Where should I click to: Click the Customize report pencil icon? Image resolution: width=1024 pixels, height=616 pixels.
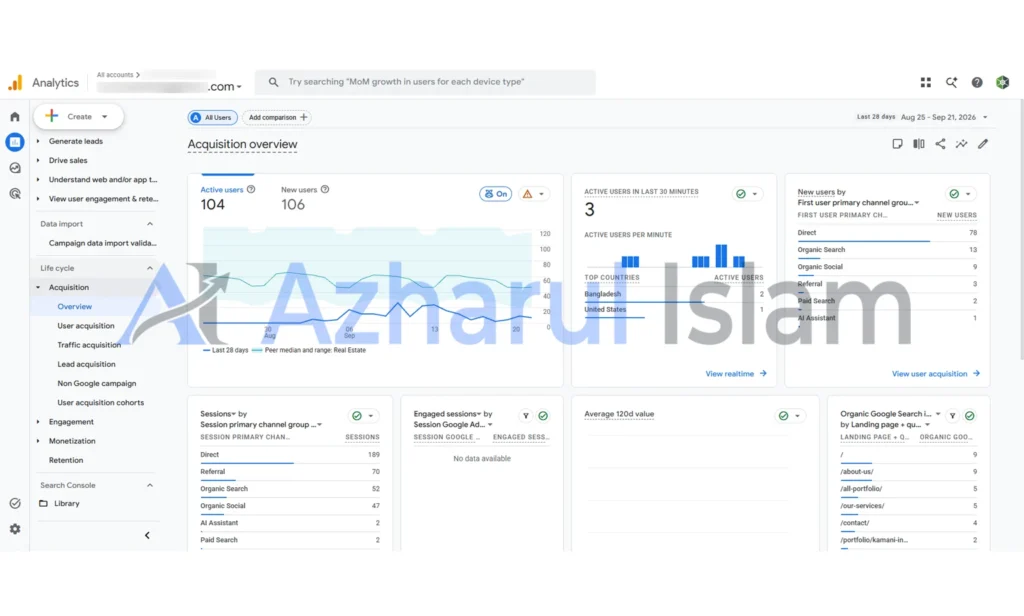[x=983, y=144]
